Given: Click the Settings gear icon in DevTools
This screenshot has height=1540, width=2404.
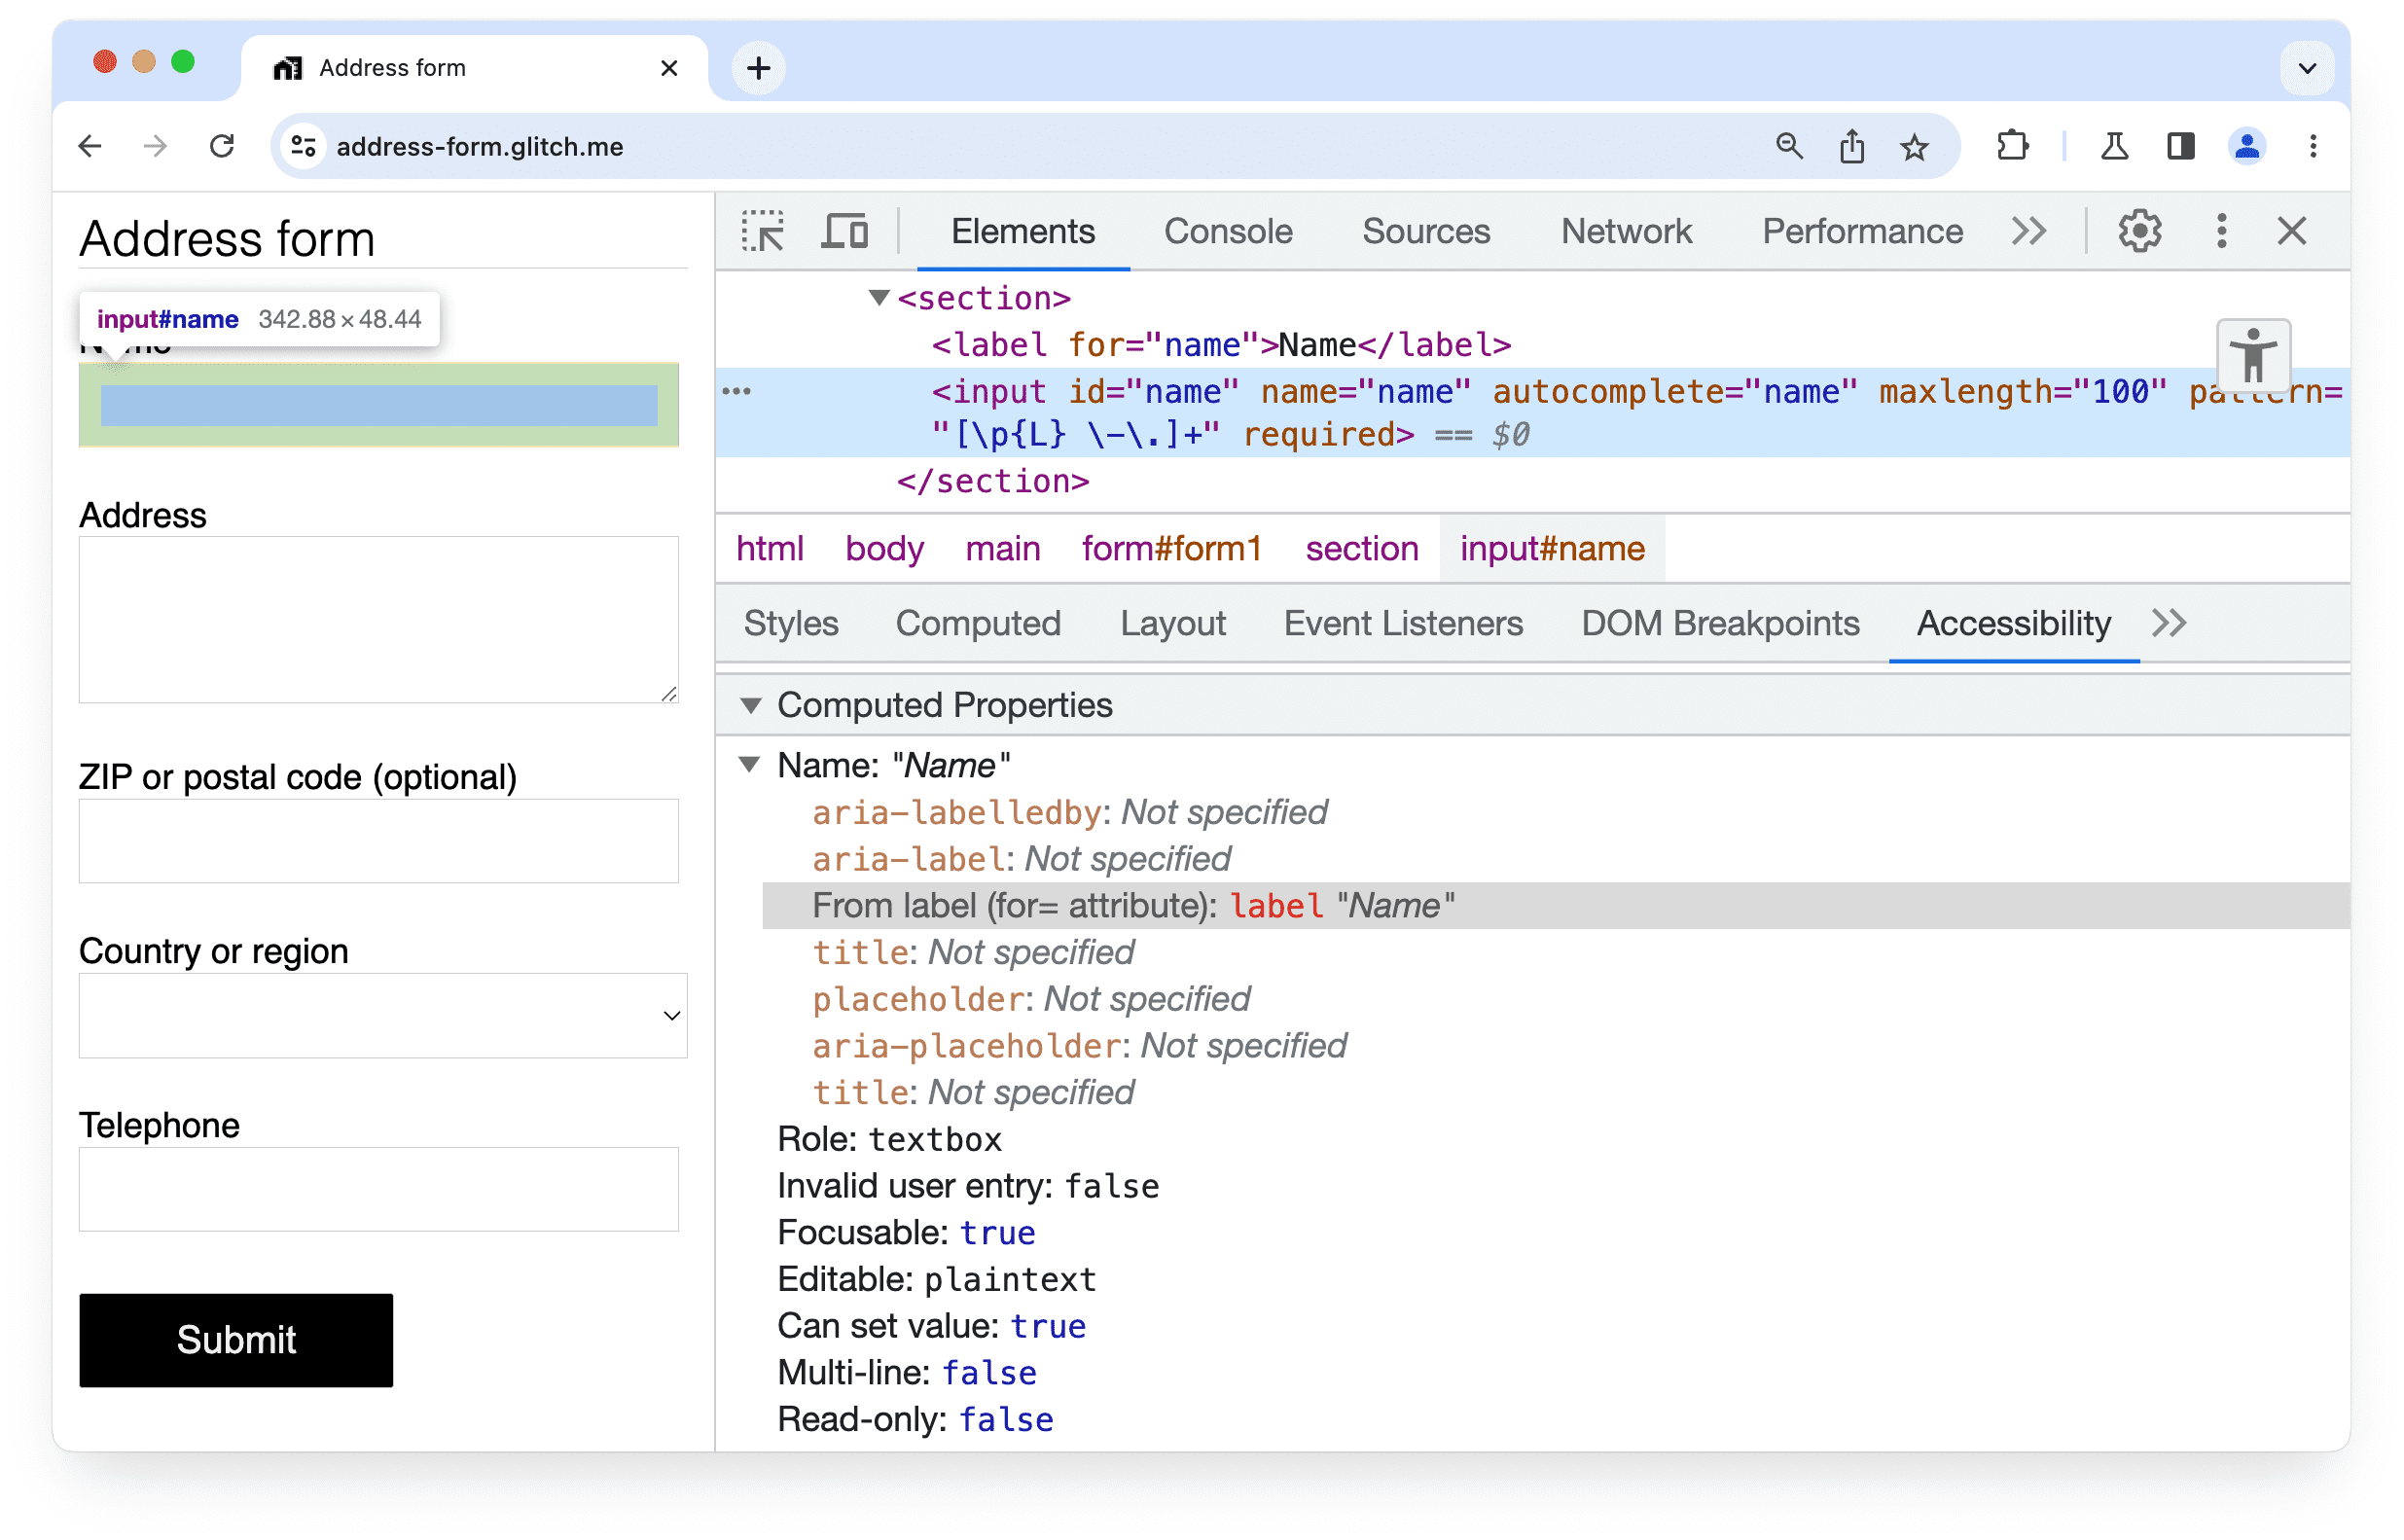Looking at the screenshot, I should (x=2141, y=232).
